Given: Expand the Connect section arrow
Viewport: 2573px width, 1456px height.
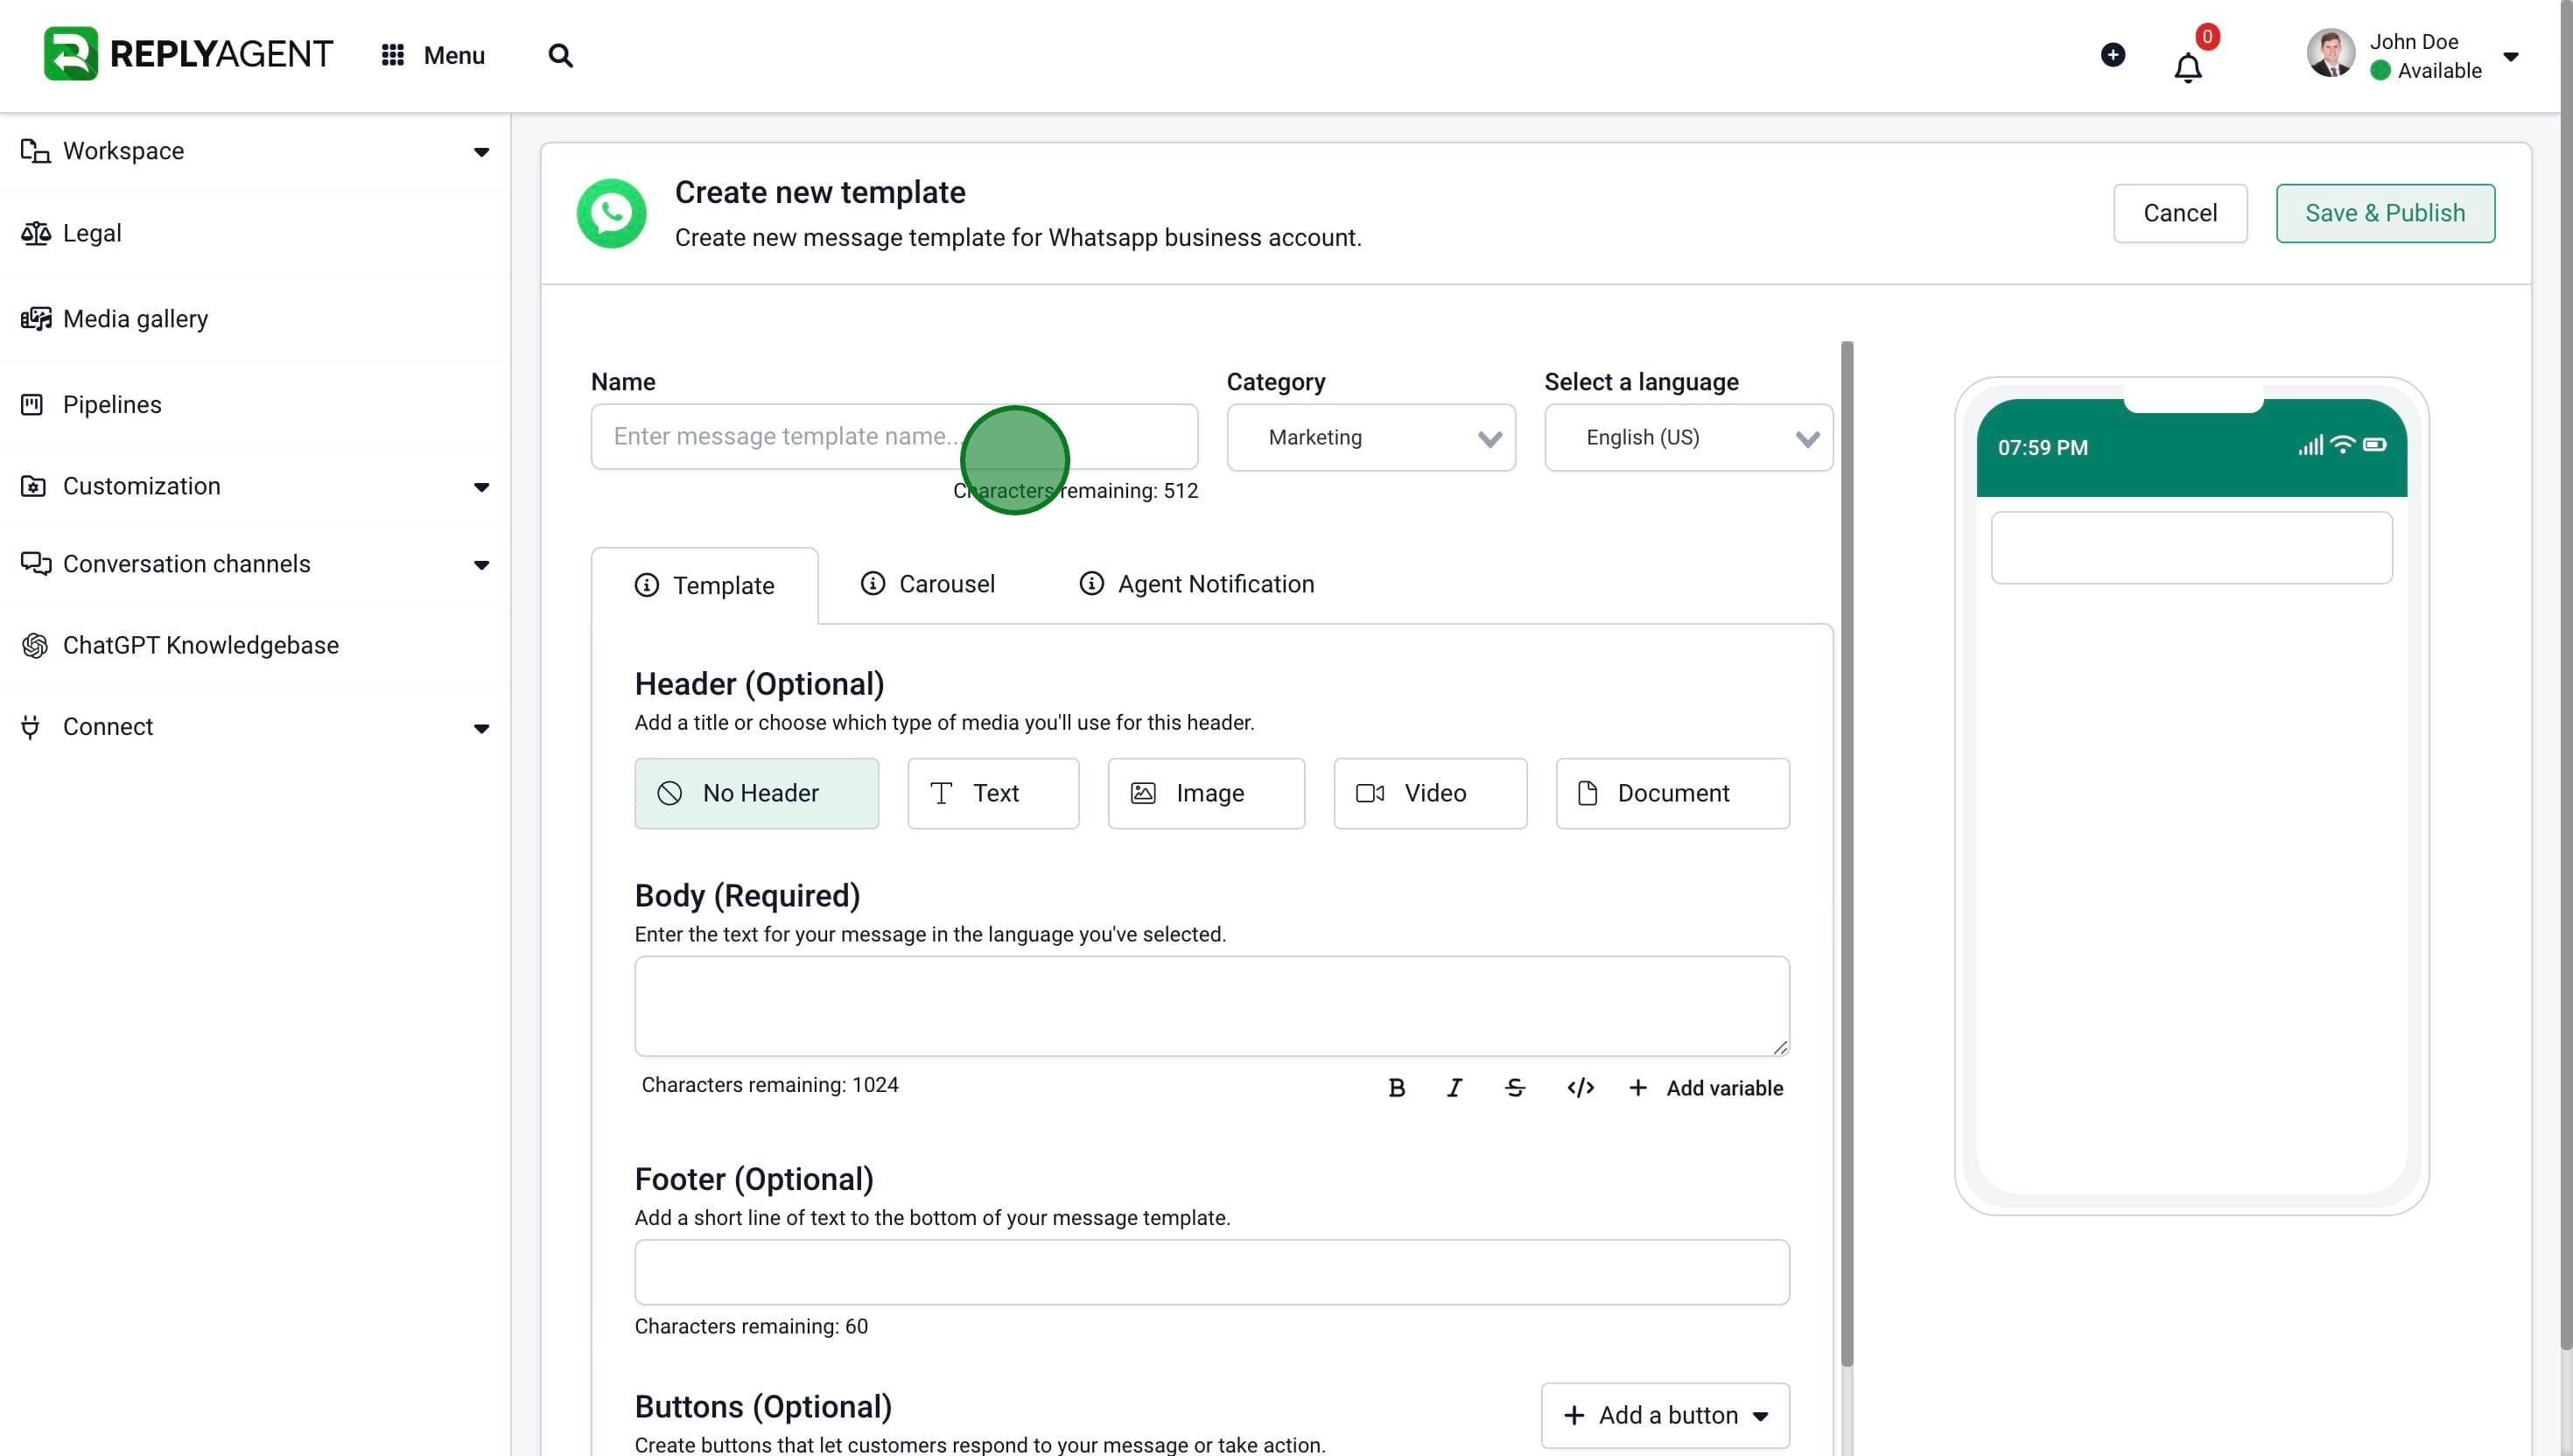Looking at the screenshot, I should (x=481, y=728).
